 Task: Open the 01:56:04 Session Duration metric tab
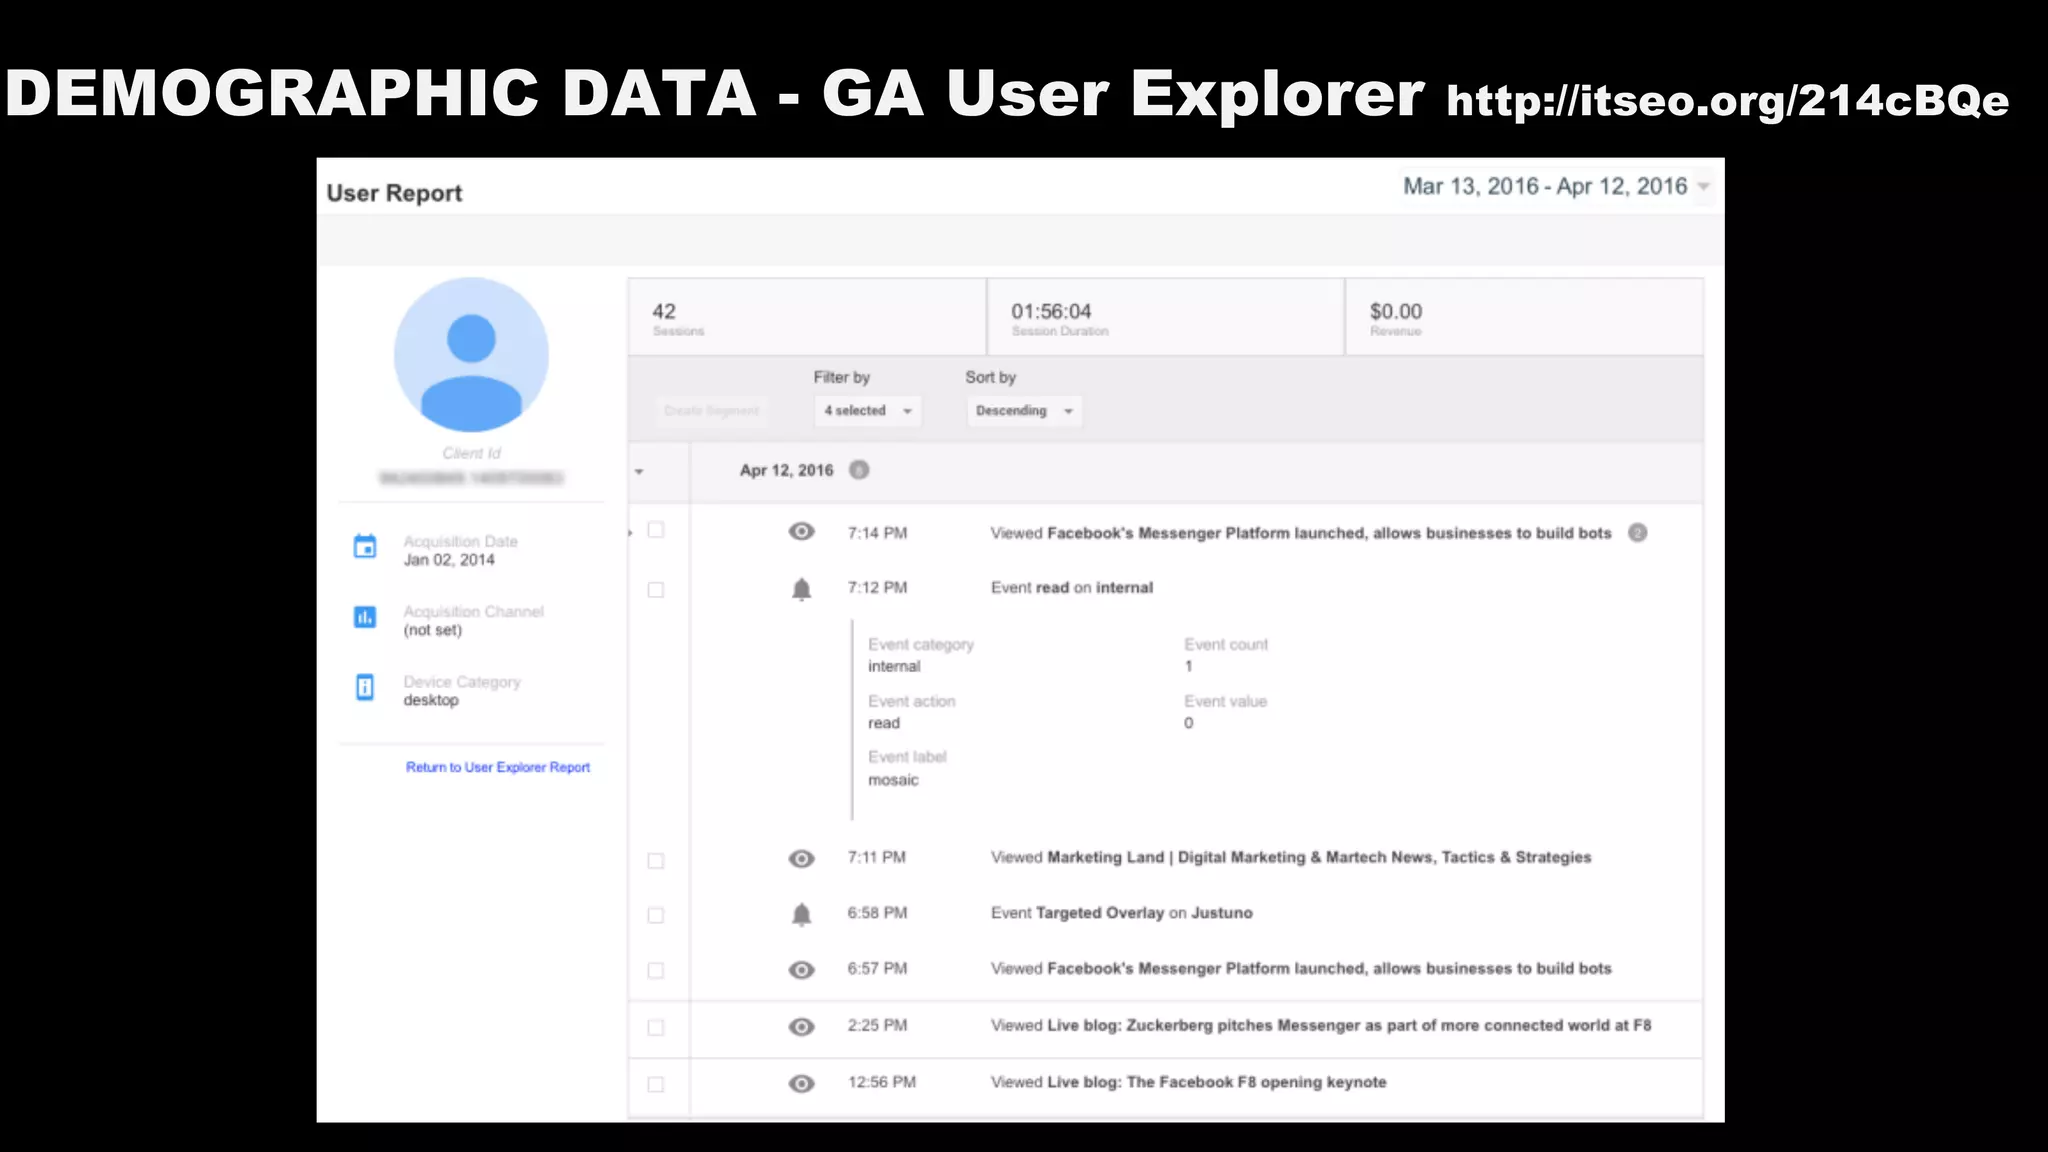click(1165, 318)
